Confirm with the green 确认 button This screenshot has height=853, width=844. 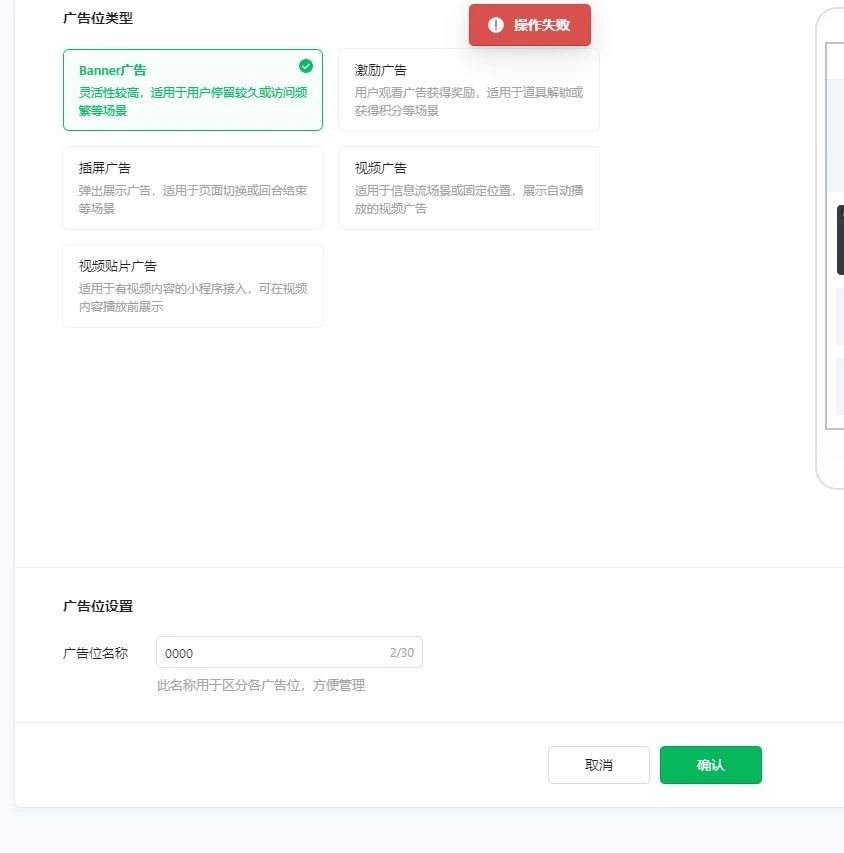click(711, 765)
